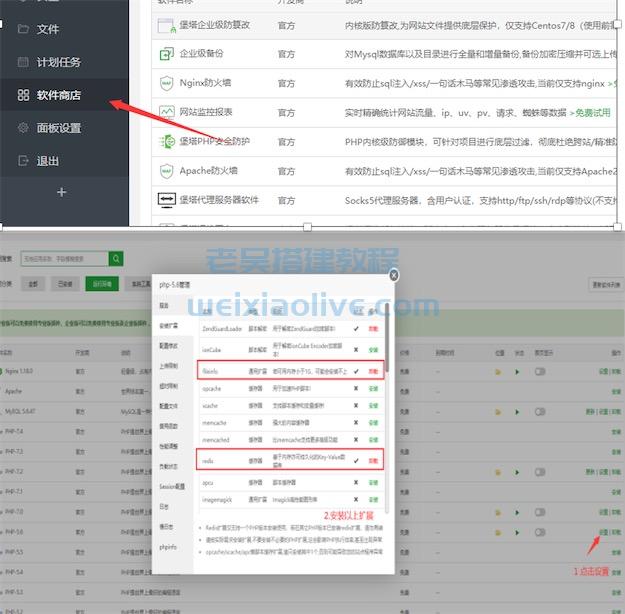Open the folder icon in PHP-7.0 row
Image resolution: width=625 pixels, height=614 pixels.
(x=498, y=512)
